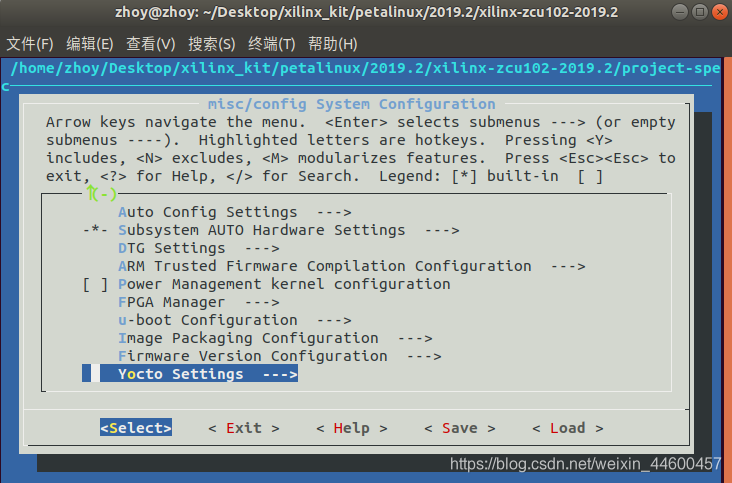Screen dimensions: 732x483
Task: Click the < Load > button
Action: (568, 428)
